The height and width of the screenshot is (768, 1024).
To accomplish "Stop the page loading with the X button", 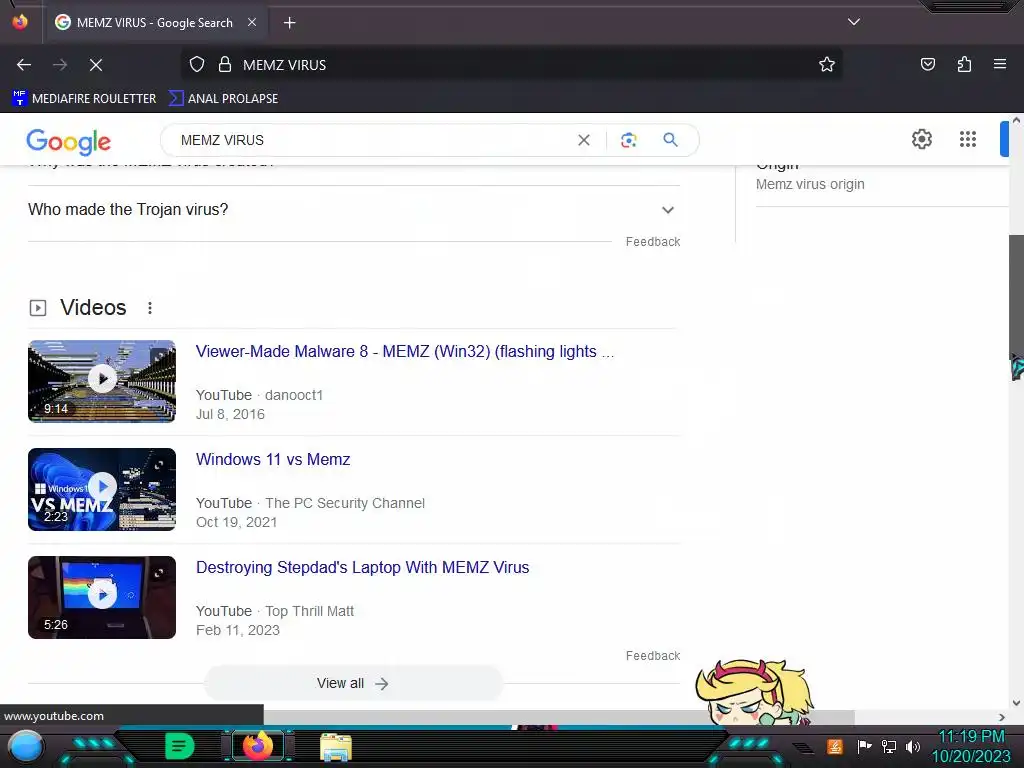I will pyautogui.click(x=95, y=65).
